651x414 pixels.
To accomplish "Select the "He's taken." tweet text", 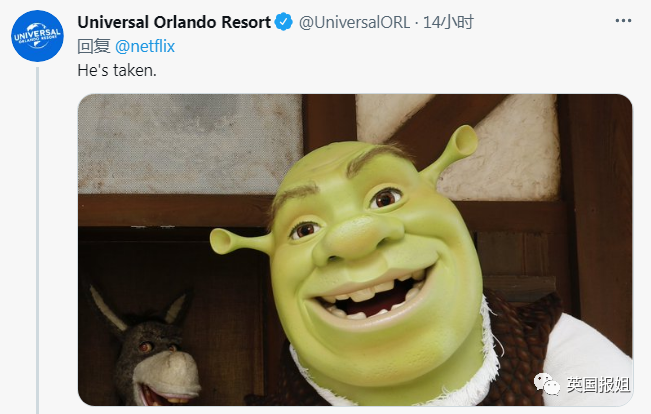I will coord(117,71).
